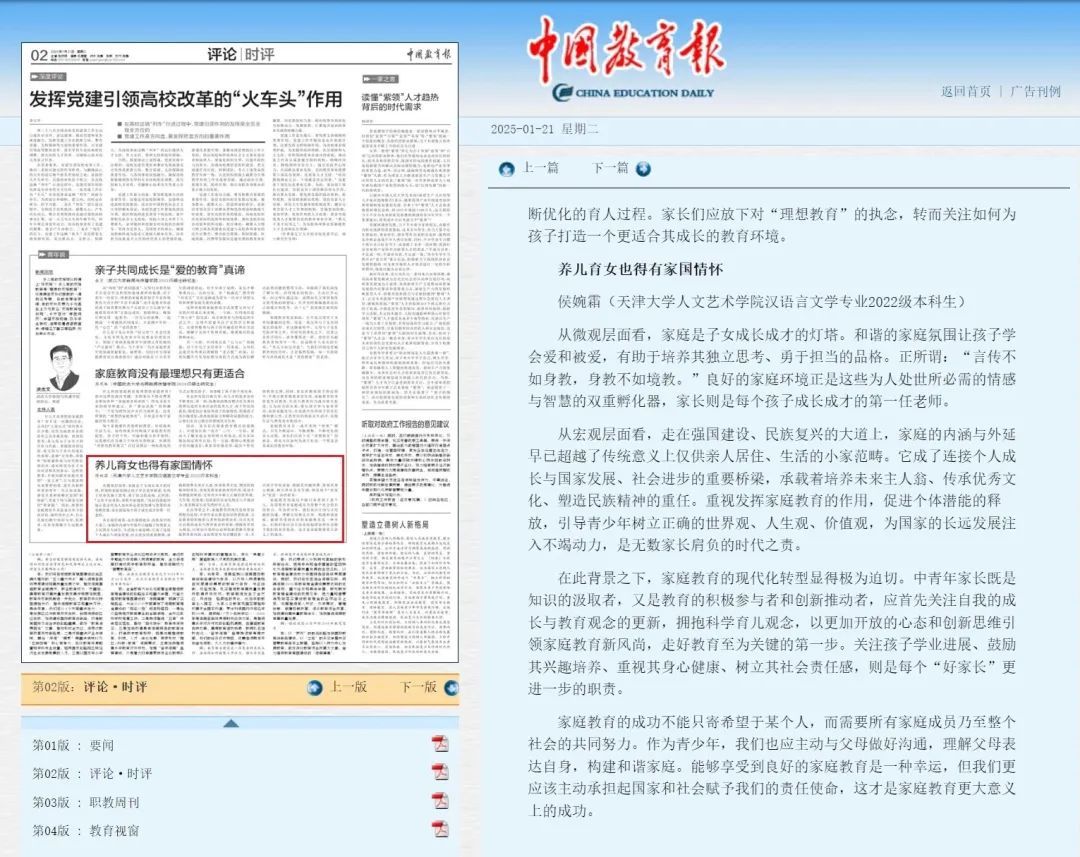Go to the next article via 下一篇
1080x857 pixels.
(x=611, y=169)
